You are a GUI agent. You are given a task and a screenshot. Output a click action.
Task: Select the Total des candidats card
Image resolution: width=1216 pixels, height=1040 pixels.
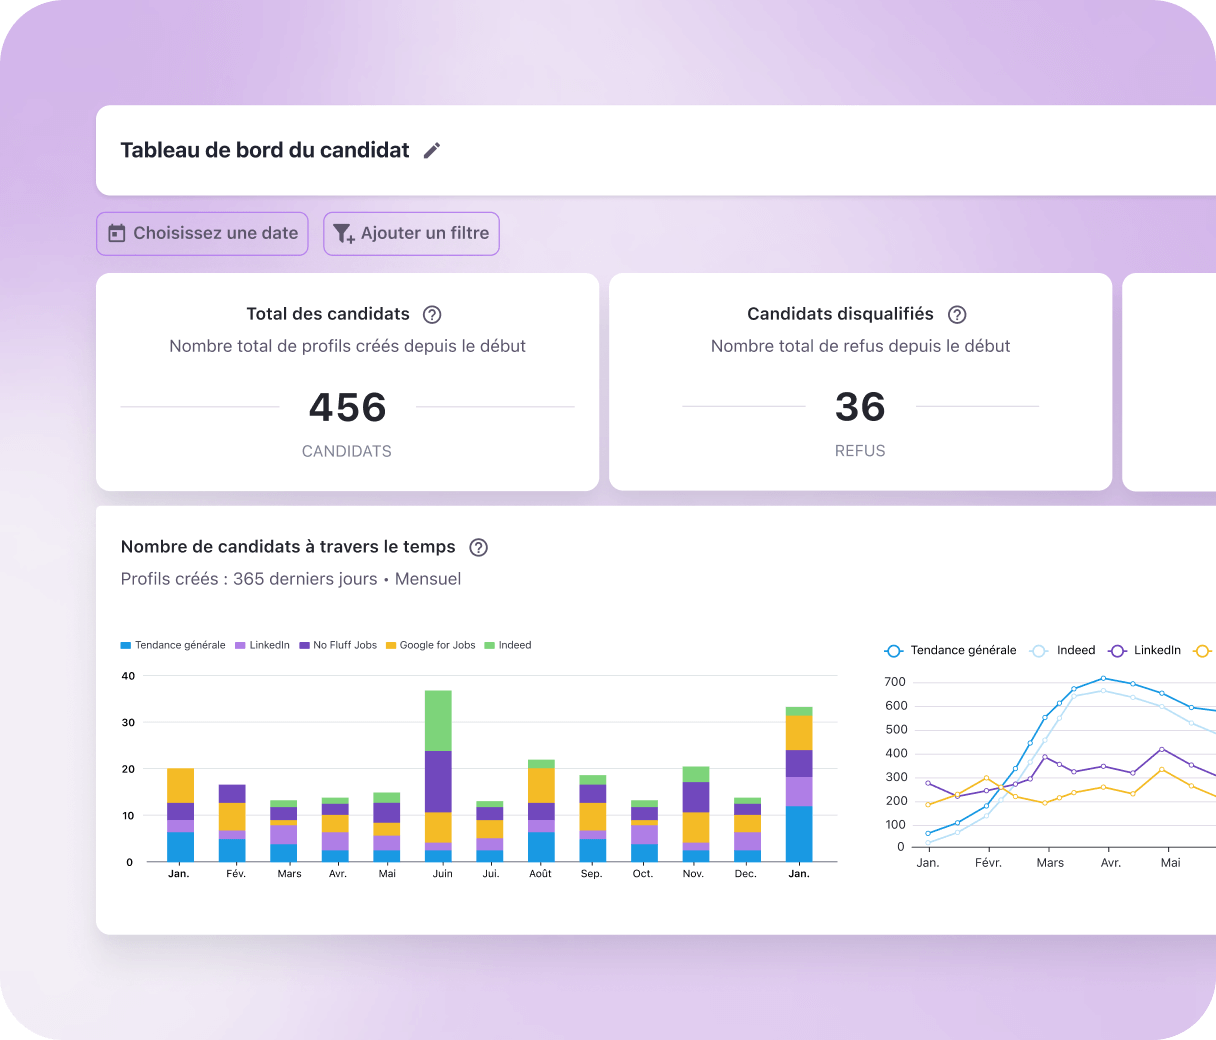tap(347, 382)
